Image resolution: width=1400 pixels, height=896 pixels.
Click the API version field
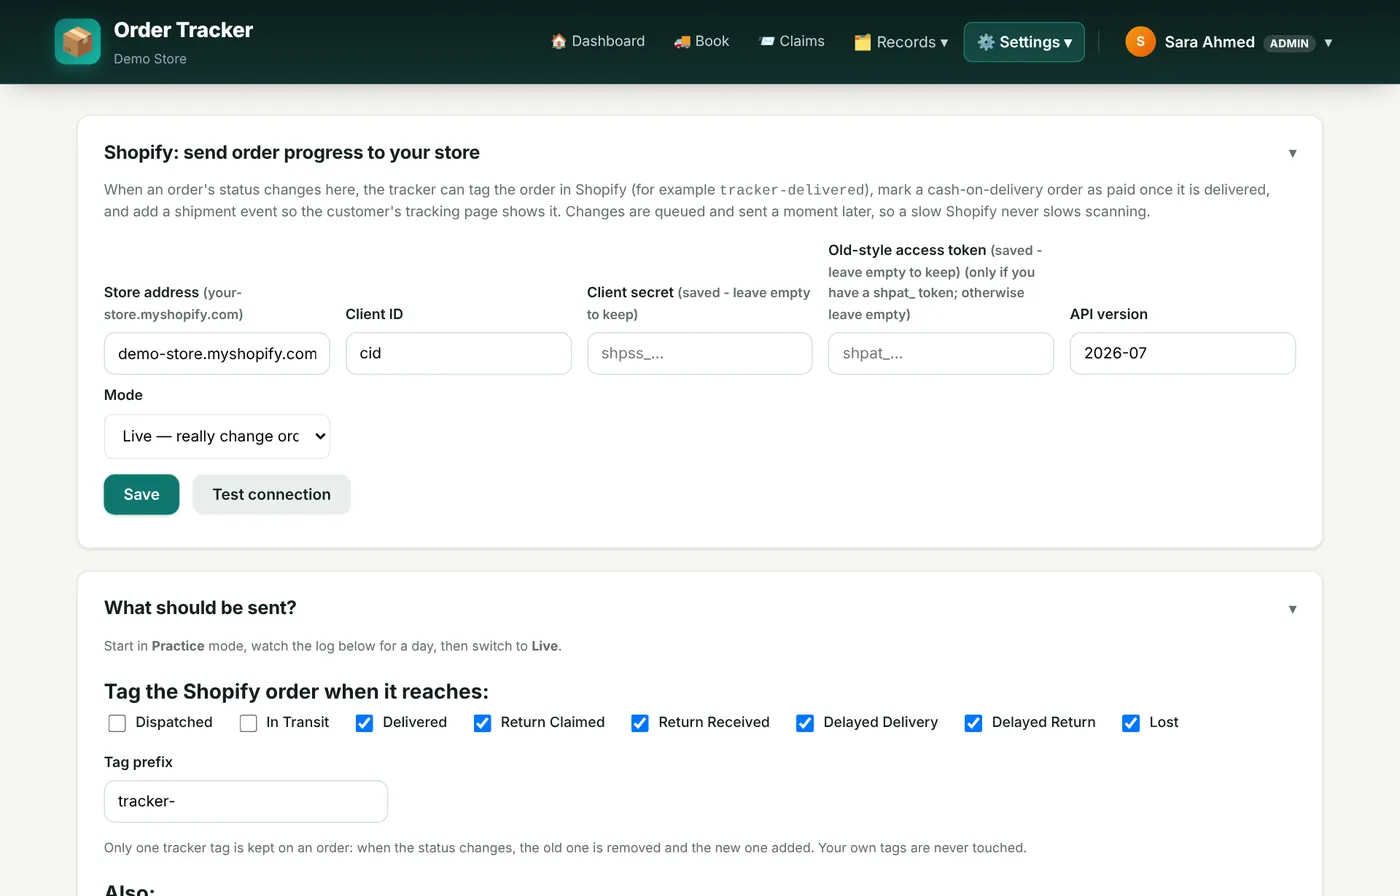(1183, 353)
